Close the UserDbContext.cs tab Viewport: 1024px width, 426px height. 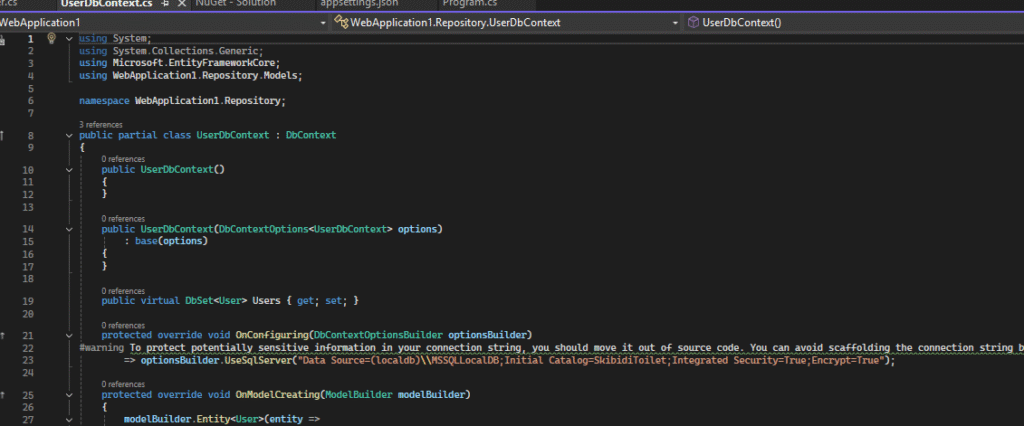coord(181,4)
